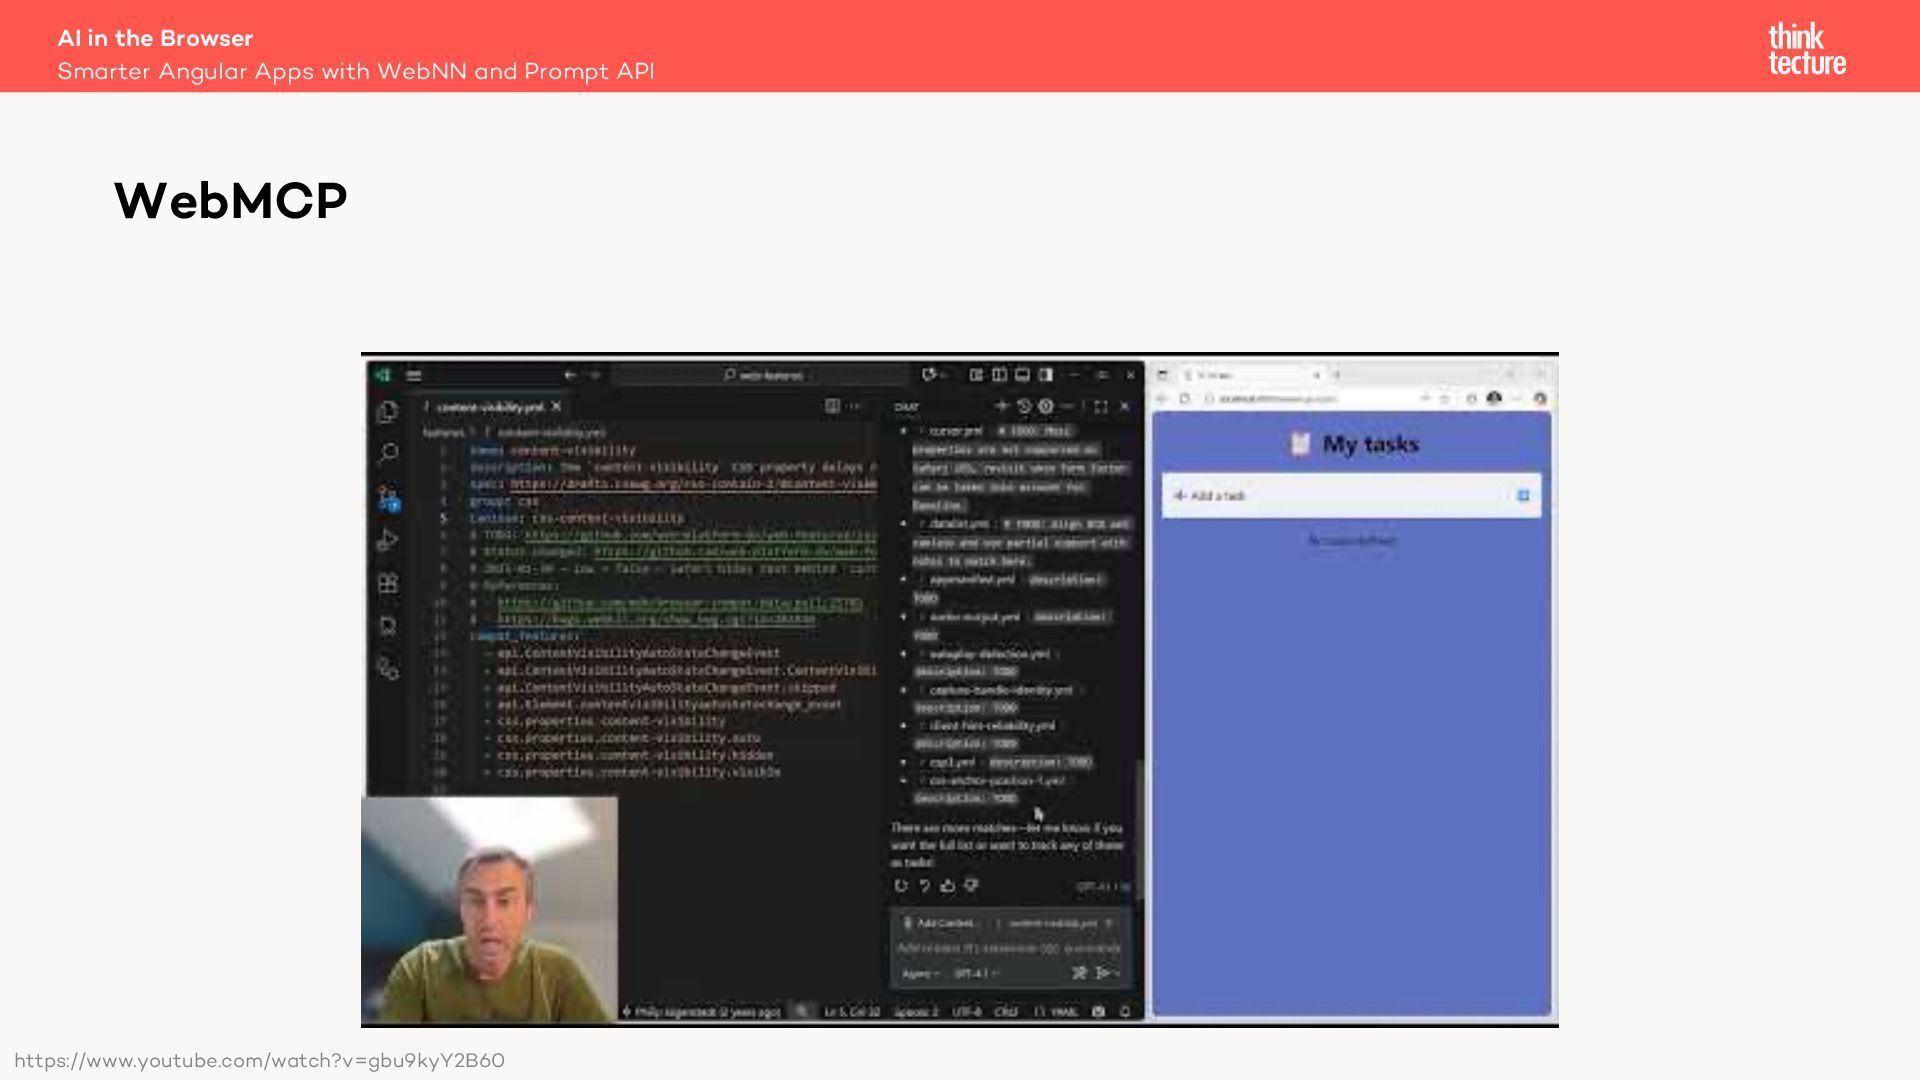Open the Run and Debug view

388,541
